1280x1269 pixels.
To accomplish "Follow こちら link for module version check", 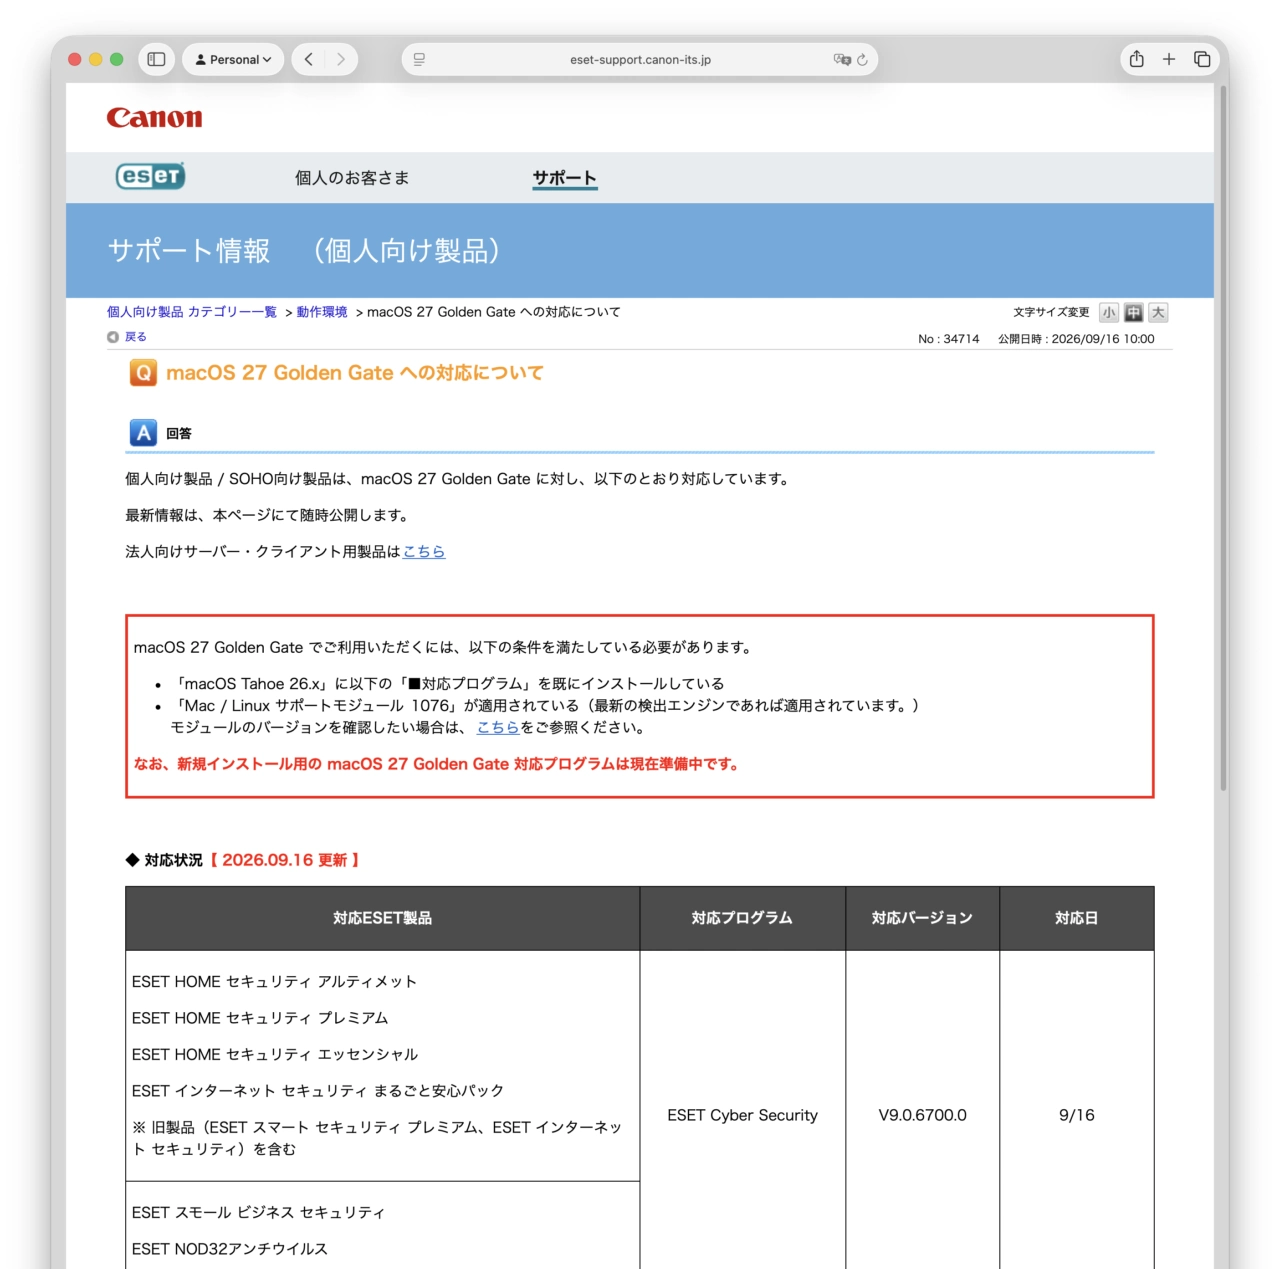I will [498, 728].
